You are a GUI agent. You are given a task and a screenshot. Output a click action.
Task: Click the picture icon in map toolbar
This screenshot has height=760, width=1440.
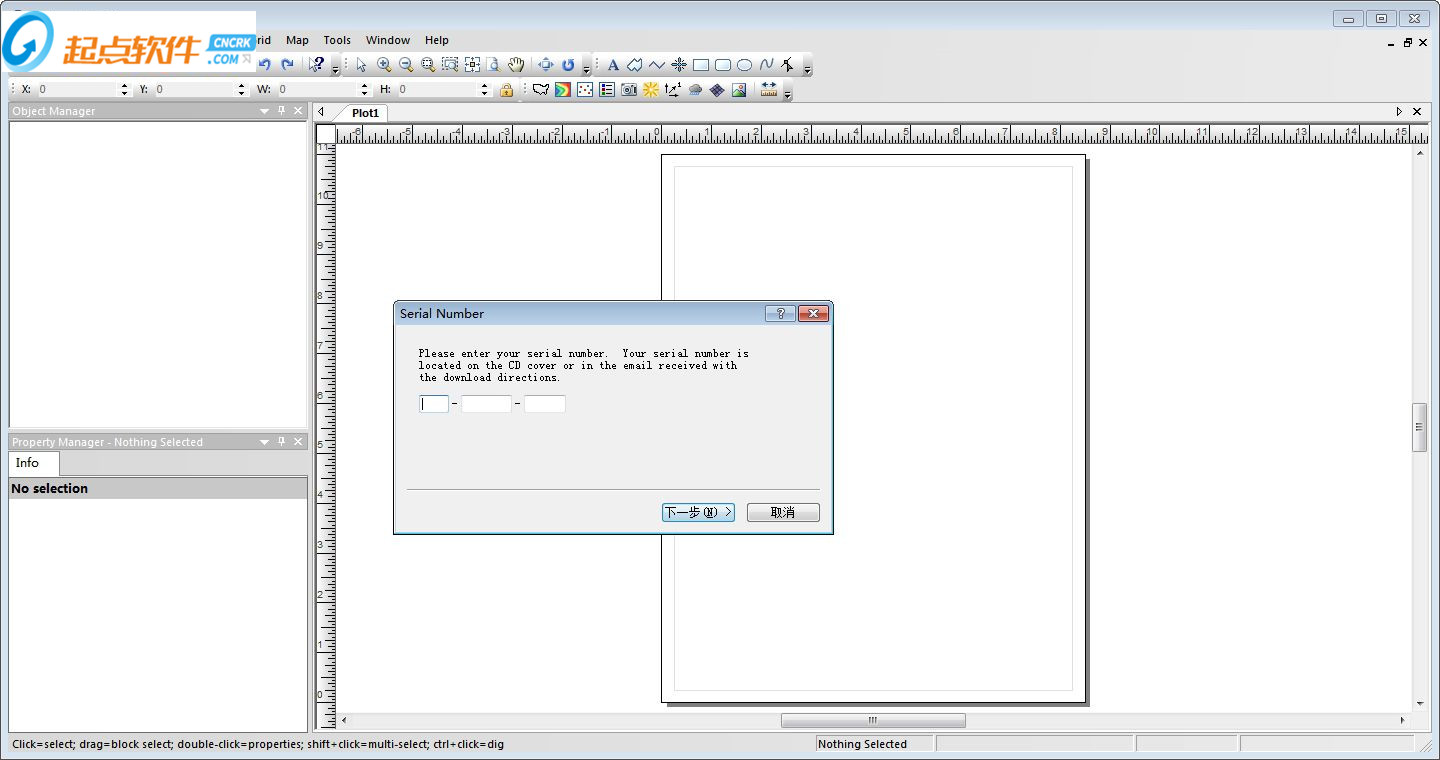click(739, 90)
